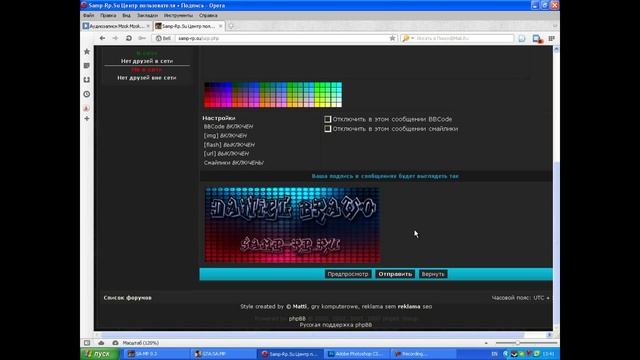Image resolution: width=640 pixels, height=360 pixels.
Task: Open the reklama link in footer
Action: pyautogui.click(x=409, y=307)
